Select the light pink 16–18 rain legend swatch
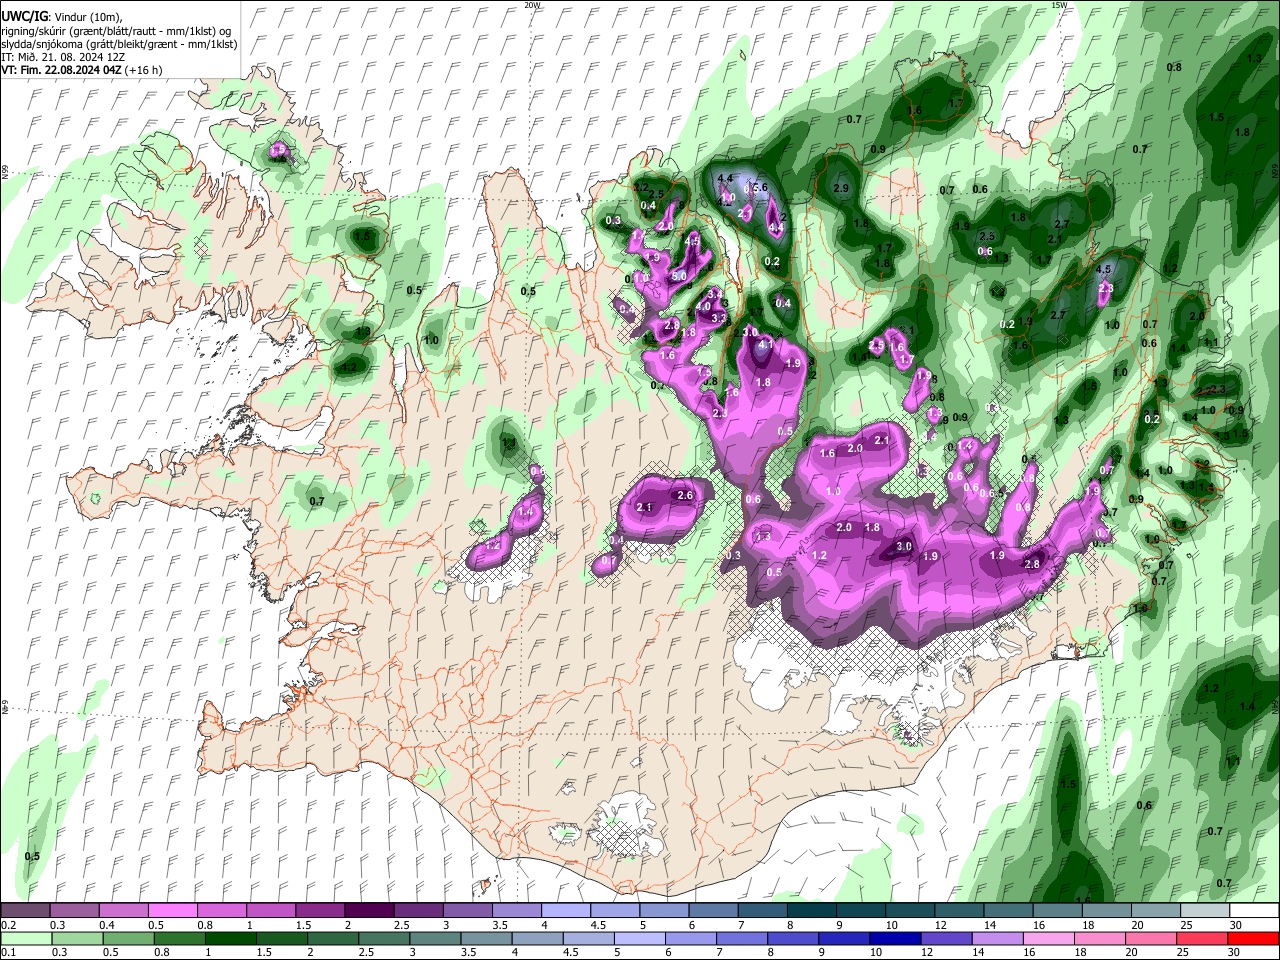 click(1048, 938)
